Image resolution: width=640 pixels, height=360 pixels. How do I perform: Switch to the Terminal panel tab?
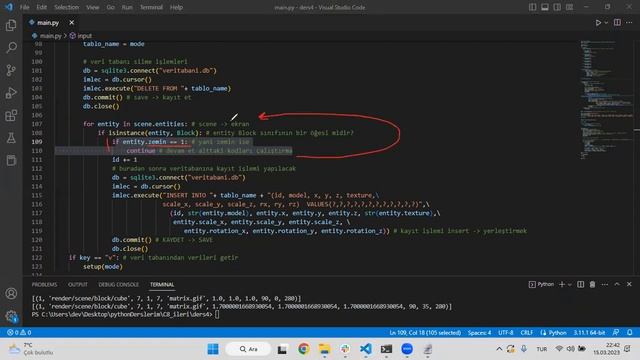tap(162, 284)
